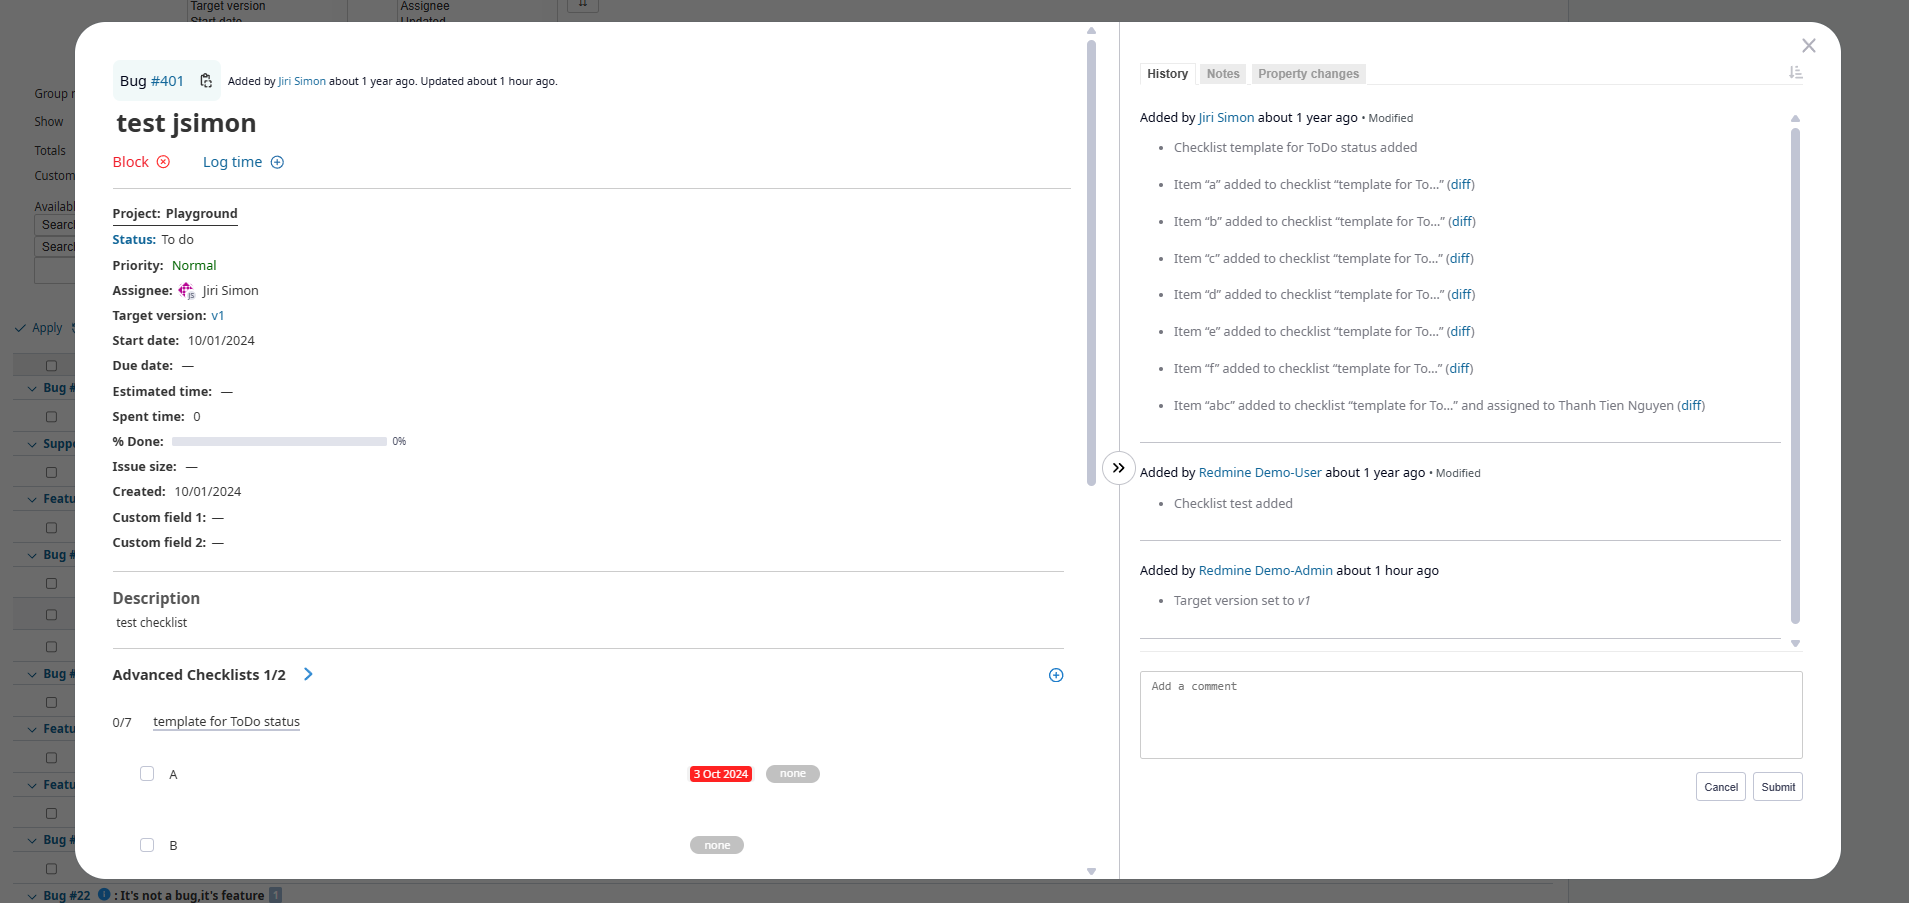Screen dimensions: 1909x903
Task: Click the history sort order icon
Action: point(1795,73)
